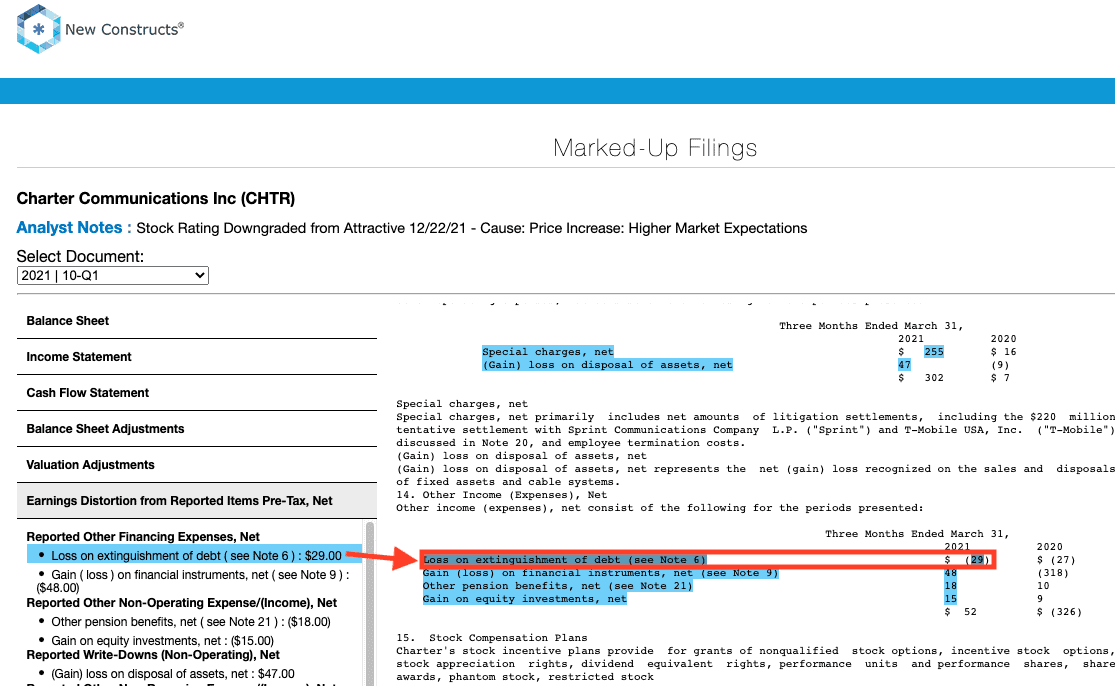1115x686 pixels.
Task: Click the (318) value in the 2020 column
Action: click(1052, 573)
